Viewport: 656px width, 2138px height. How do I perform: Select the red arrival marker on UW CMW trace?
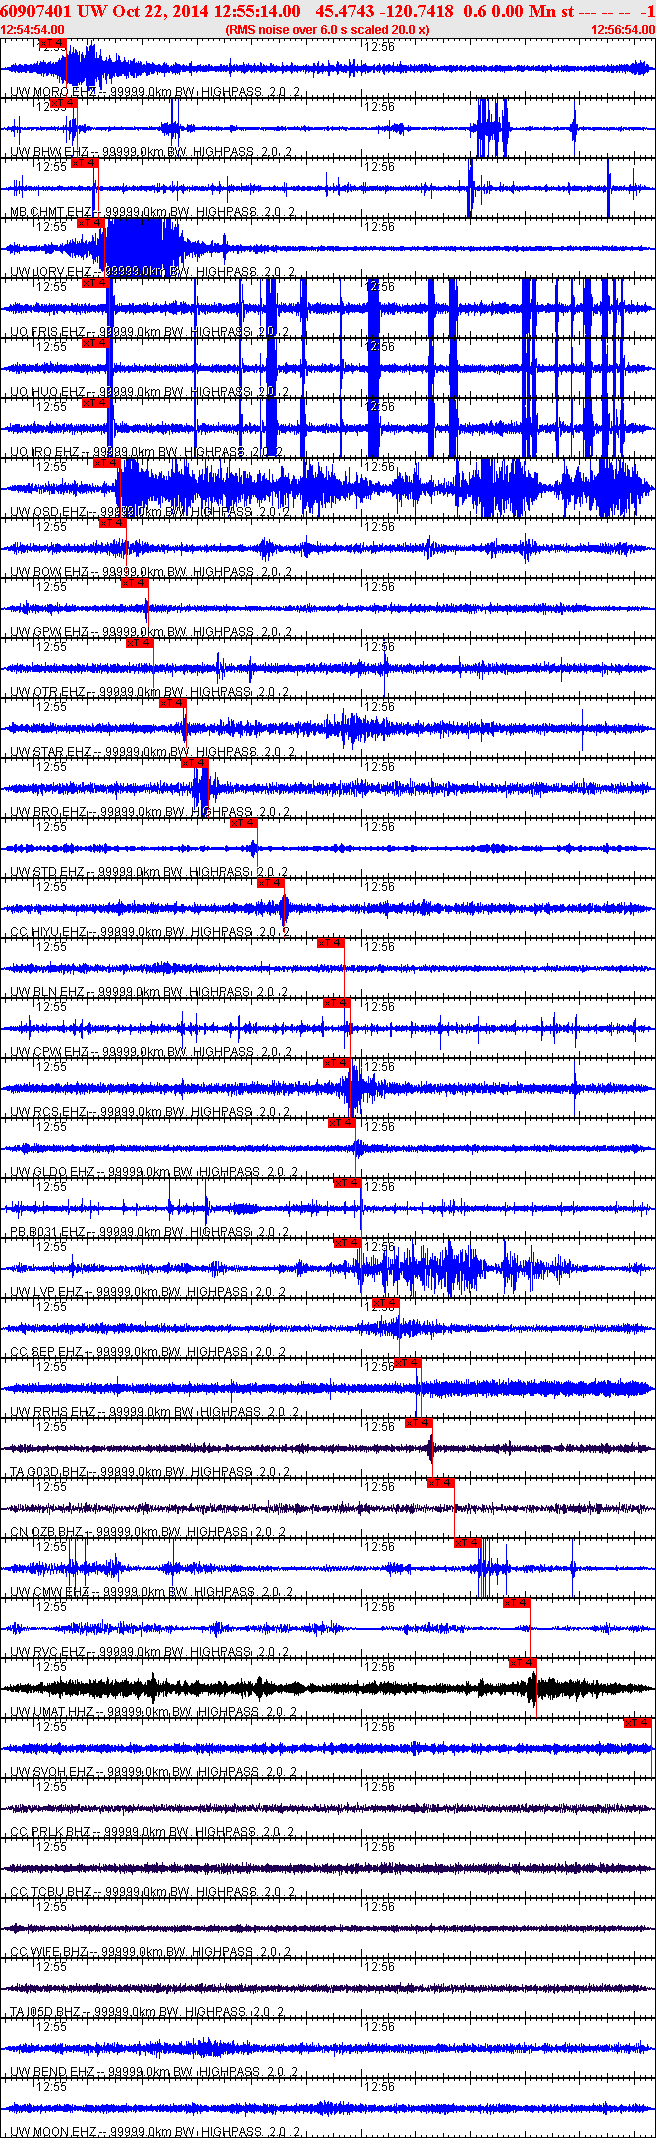(x=468, y=1543)
